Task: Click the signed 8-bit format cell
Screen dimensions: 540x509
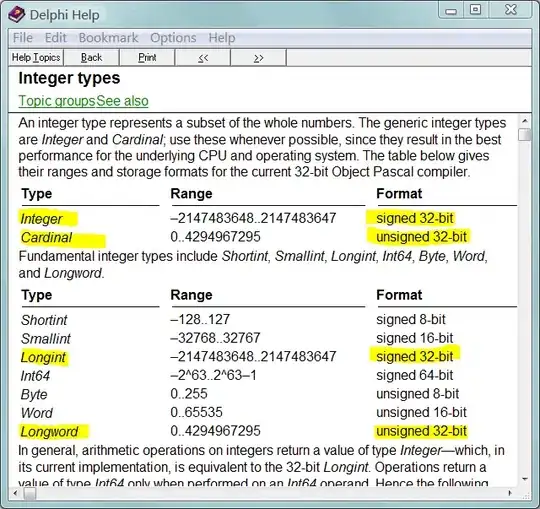Action: [411, 320]
